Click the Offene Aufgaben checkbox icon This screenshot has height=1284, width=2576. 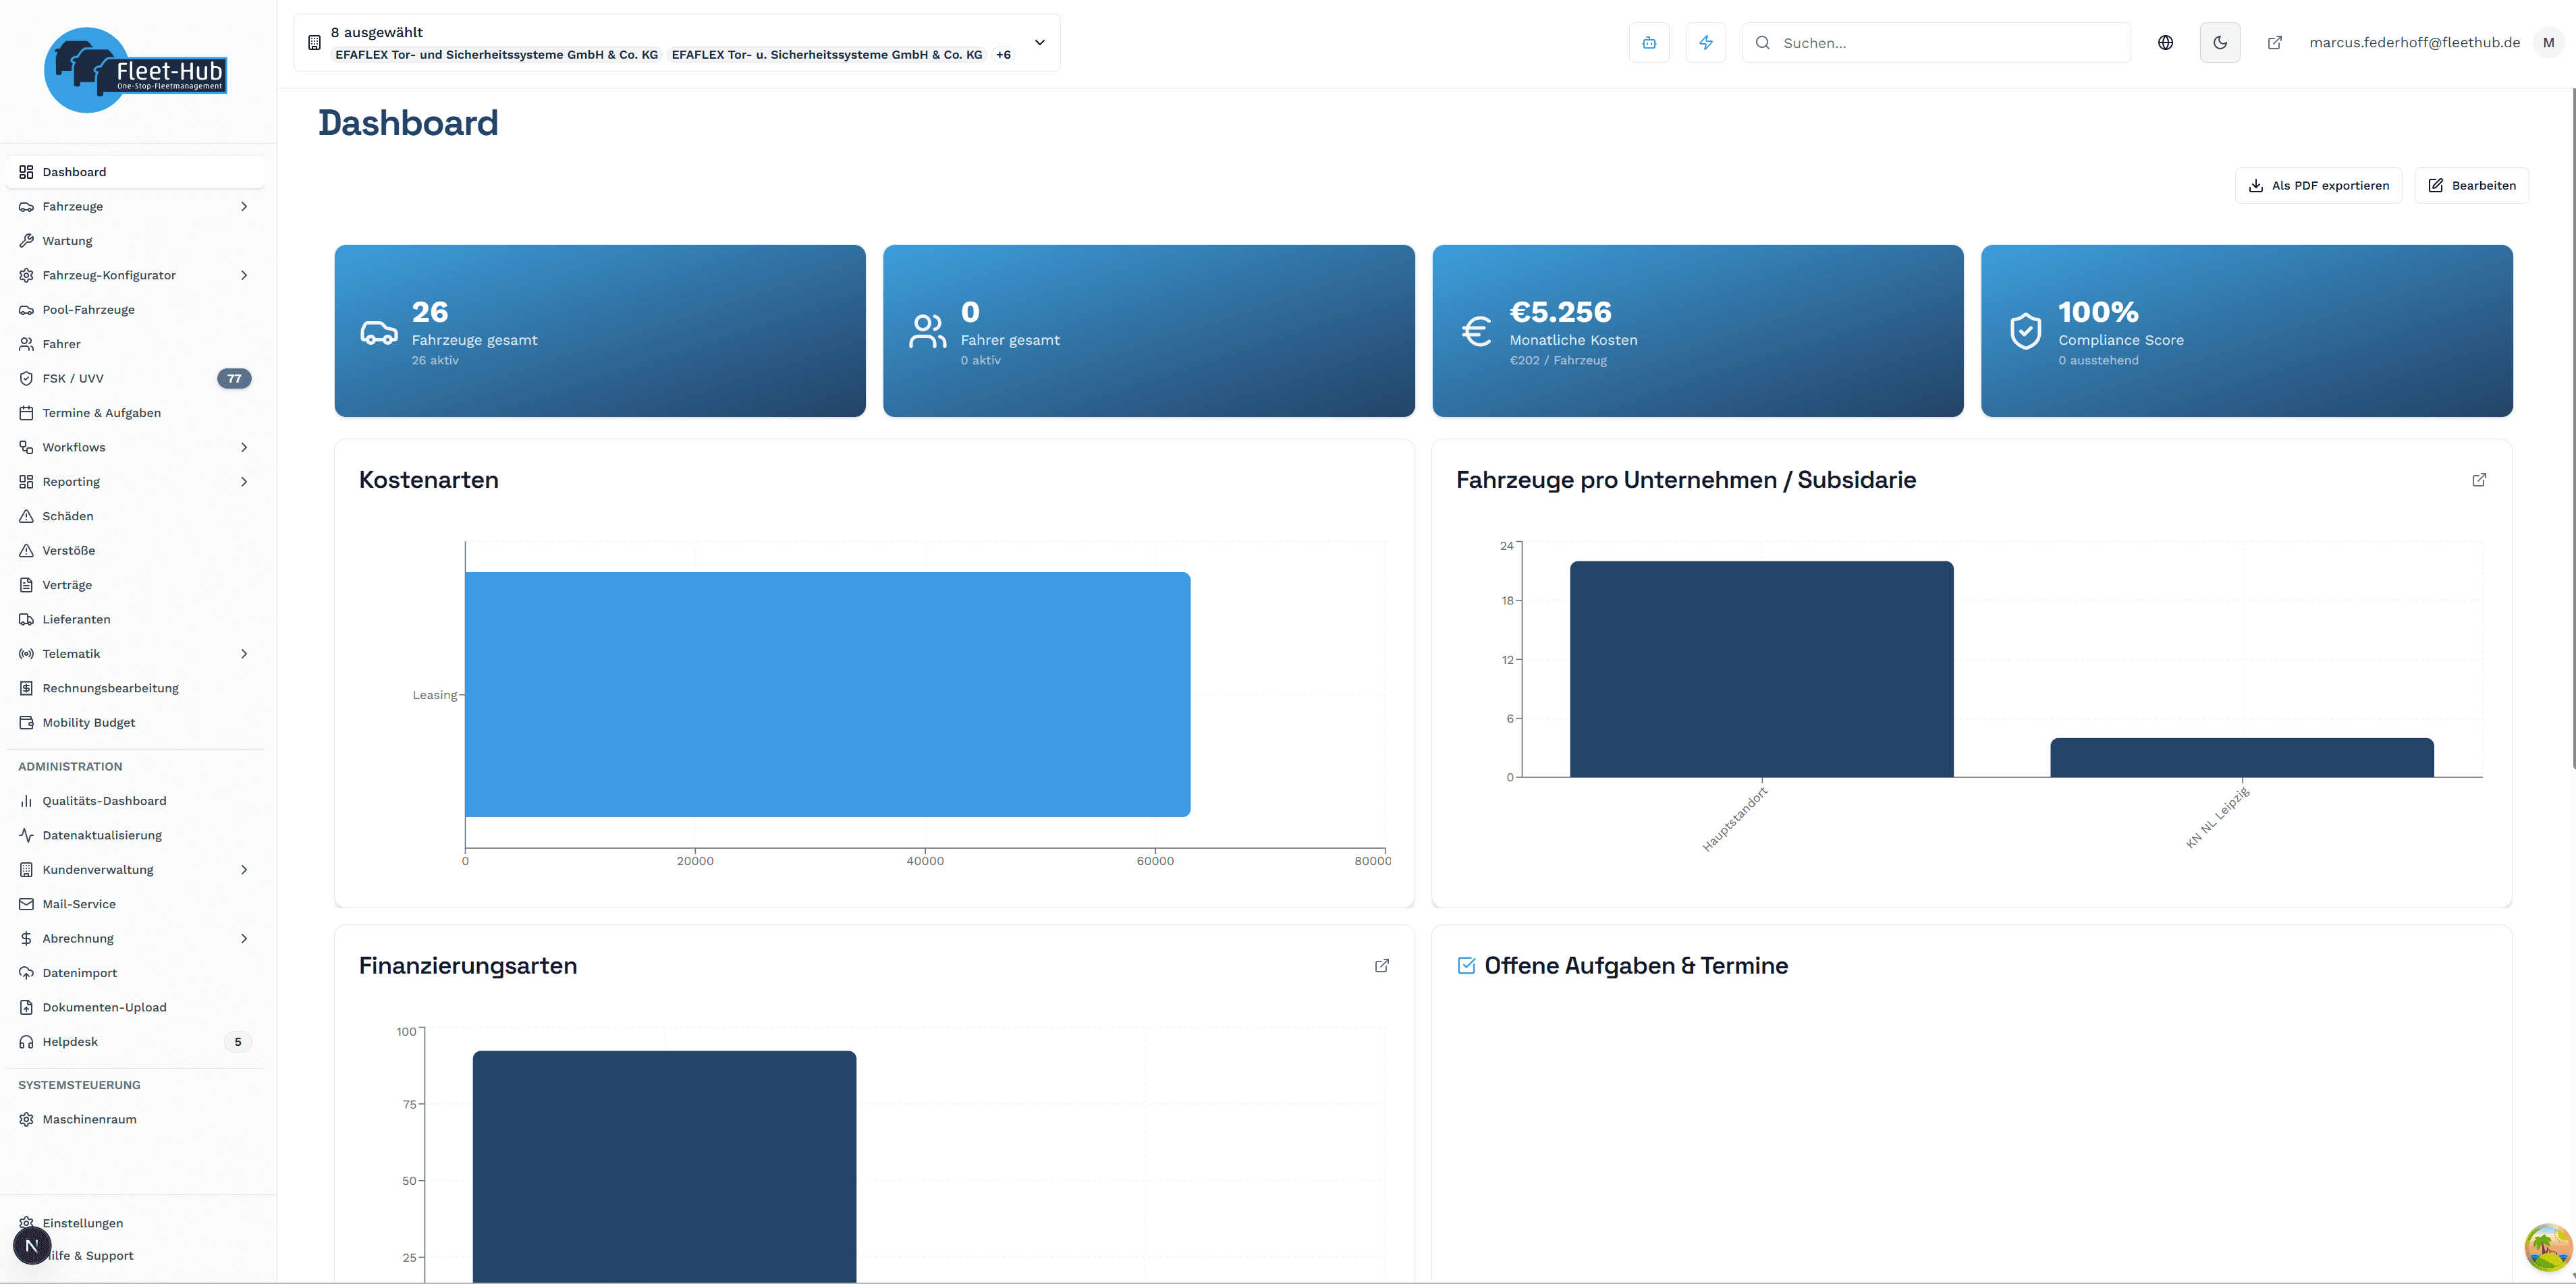pyautogui.click(x=1466, y=965)
